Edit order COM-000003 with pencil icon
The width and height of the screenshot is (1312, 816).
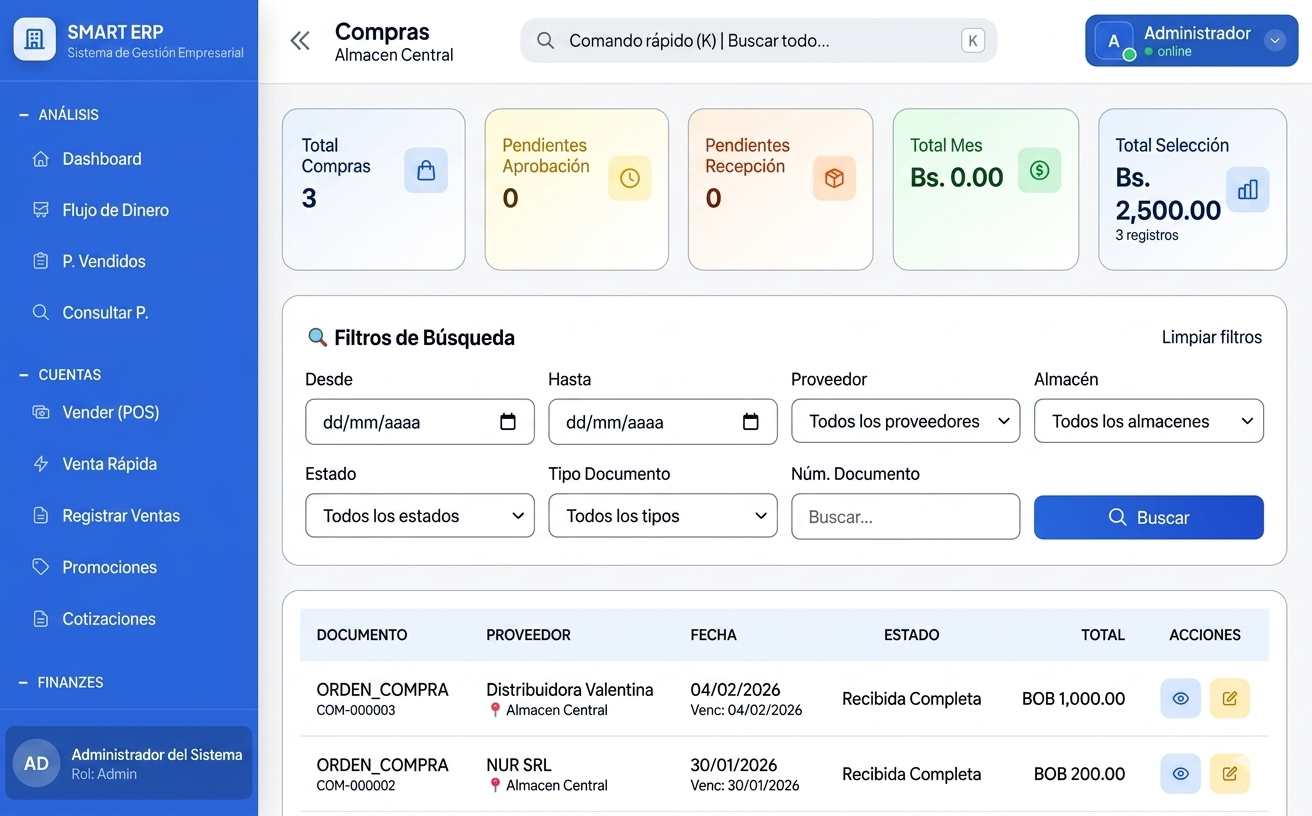click(x=1230, y=698)
